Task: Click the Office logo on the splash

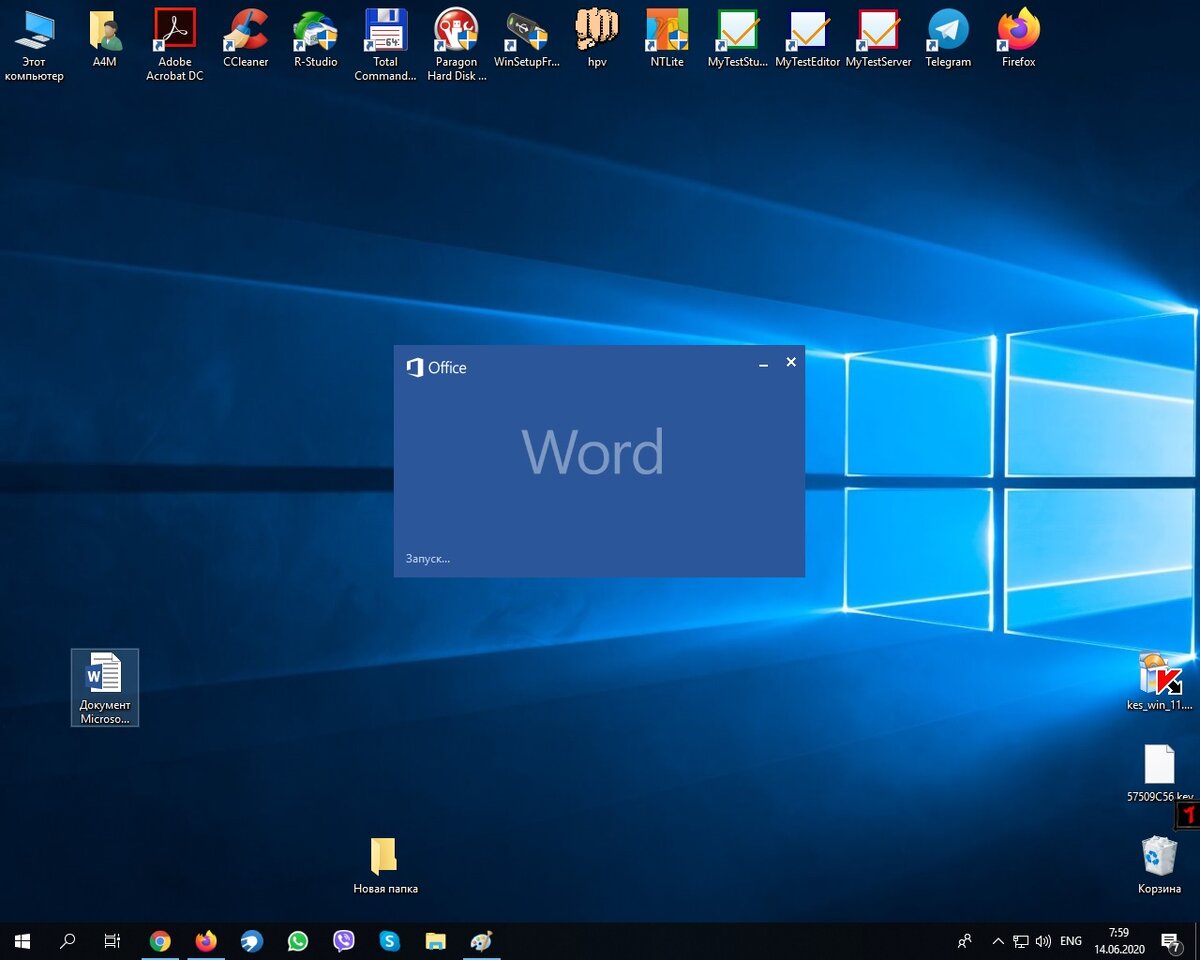Action: 436,368
